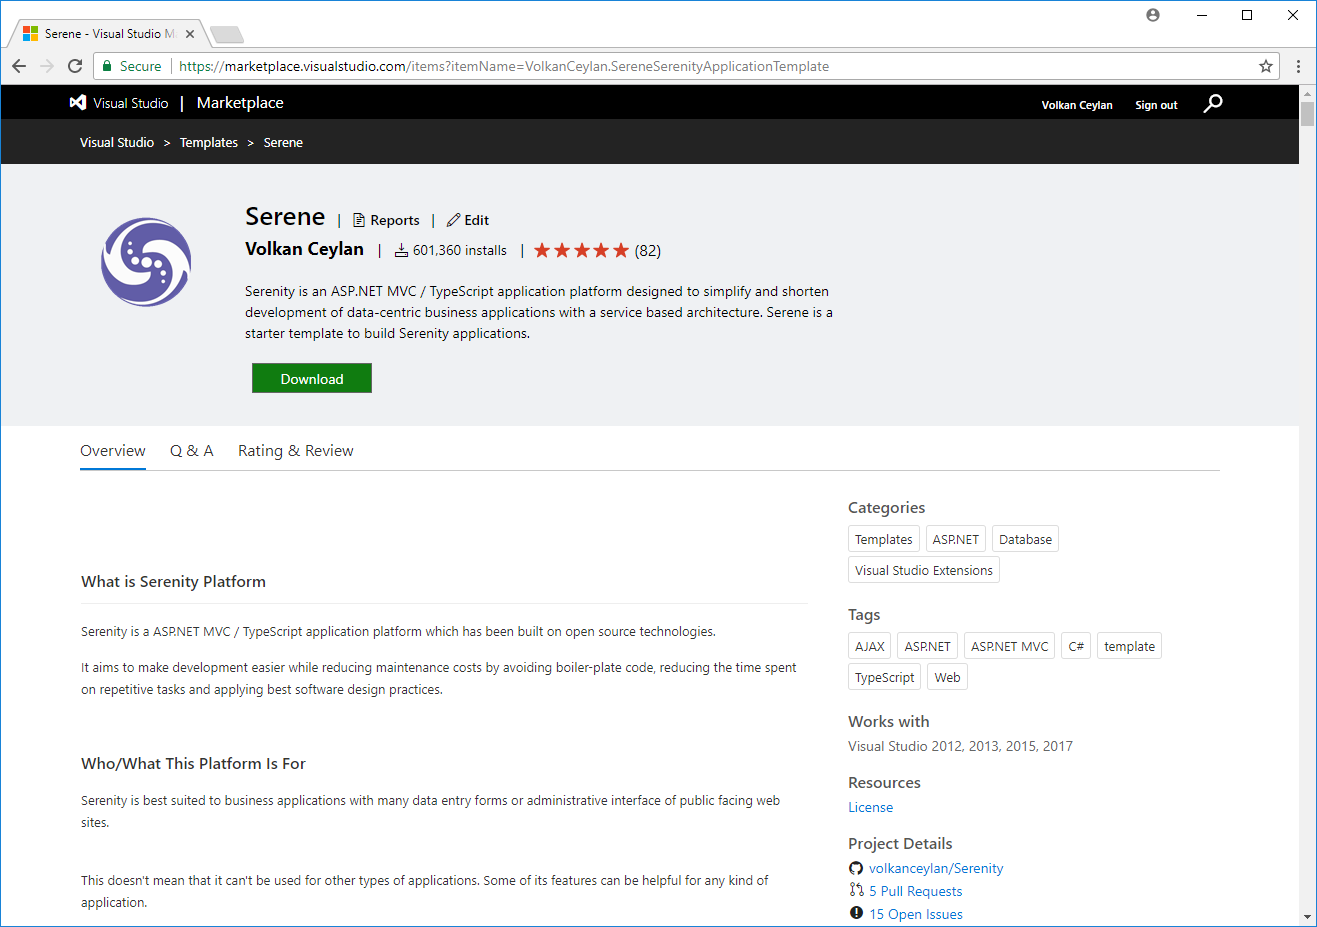Click the pull requests icon under Project Details
The width and height of the screenshot is (1317, 927).
tap(857, 890)
